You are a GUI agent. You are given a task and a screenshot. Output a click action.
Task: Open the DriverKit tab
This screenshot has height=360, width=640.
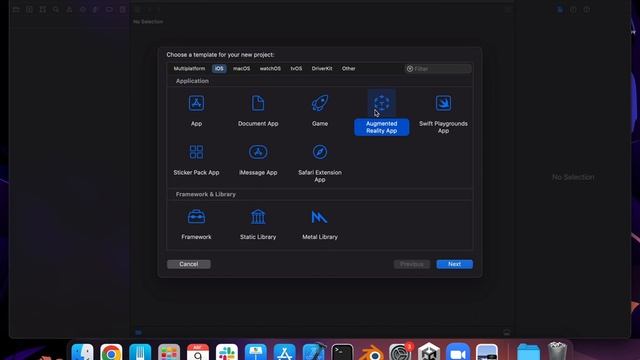coord(322,69)
